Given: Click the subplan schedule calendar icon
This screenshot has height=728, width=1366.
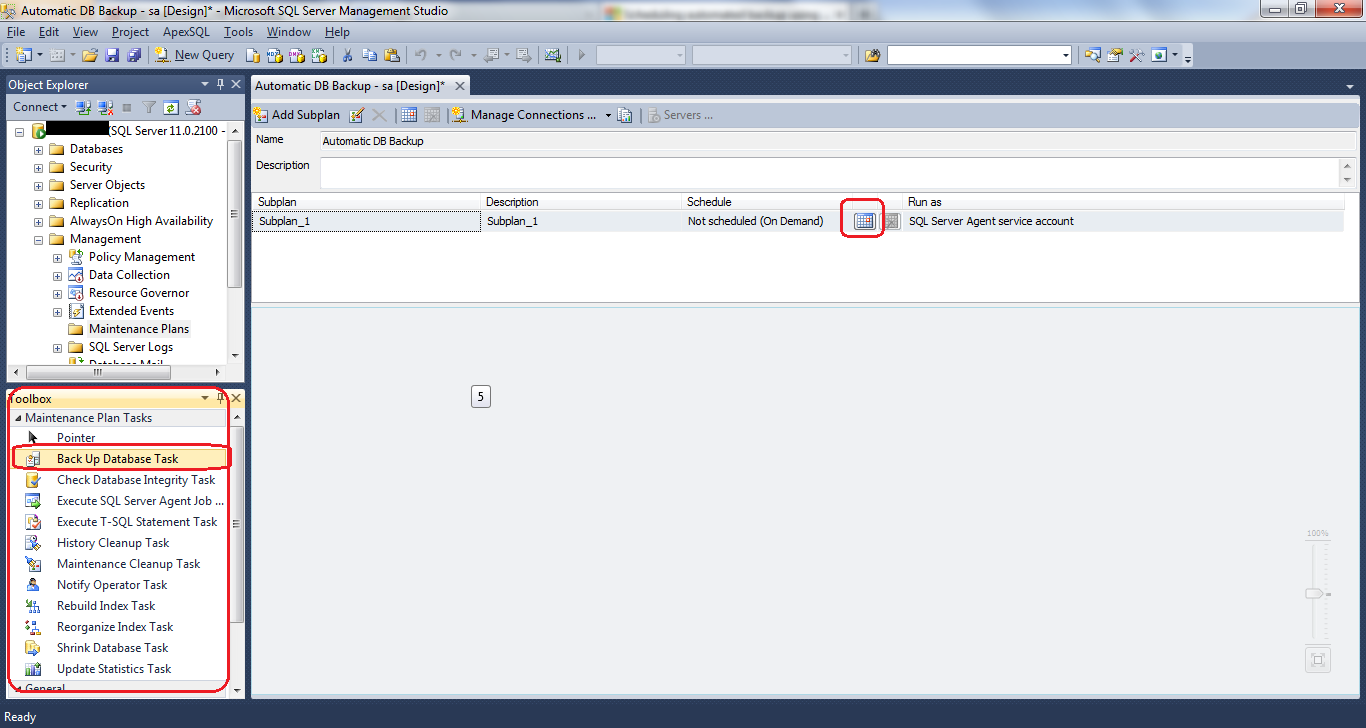Looking at the screenshot, I should tap(864, 221).
